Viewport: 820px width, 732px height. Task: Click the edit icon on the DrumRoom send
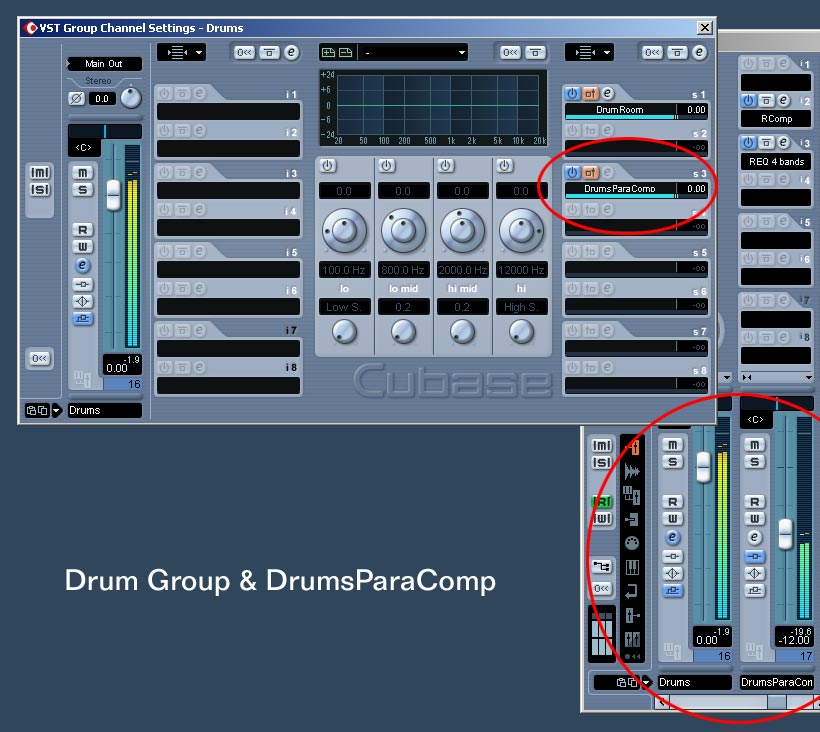[607, 94]
